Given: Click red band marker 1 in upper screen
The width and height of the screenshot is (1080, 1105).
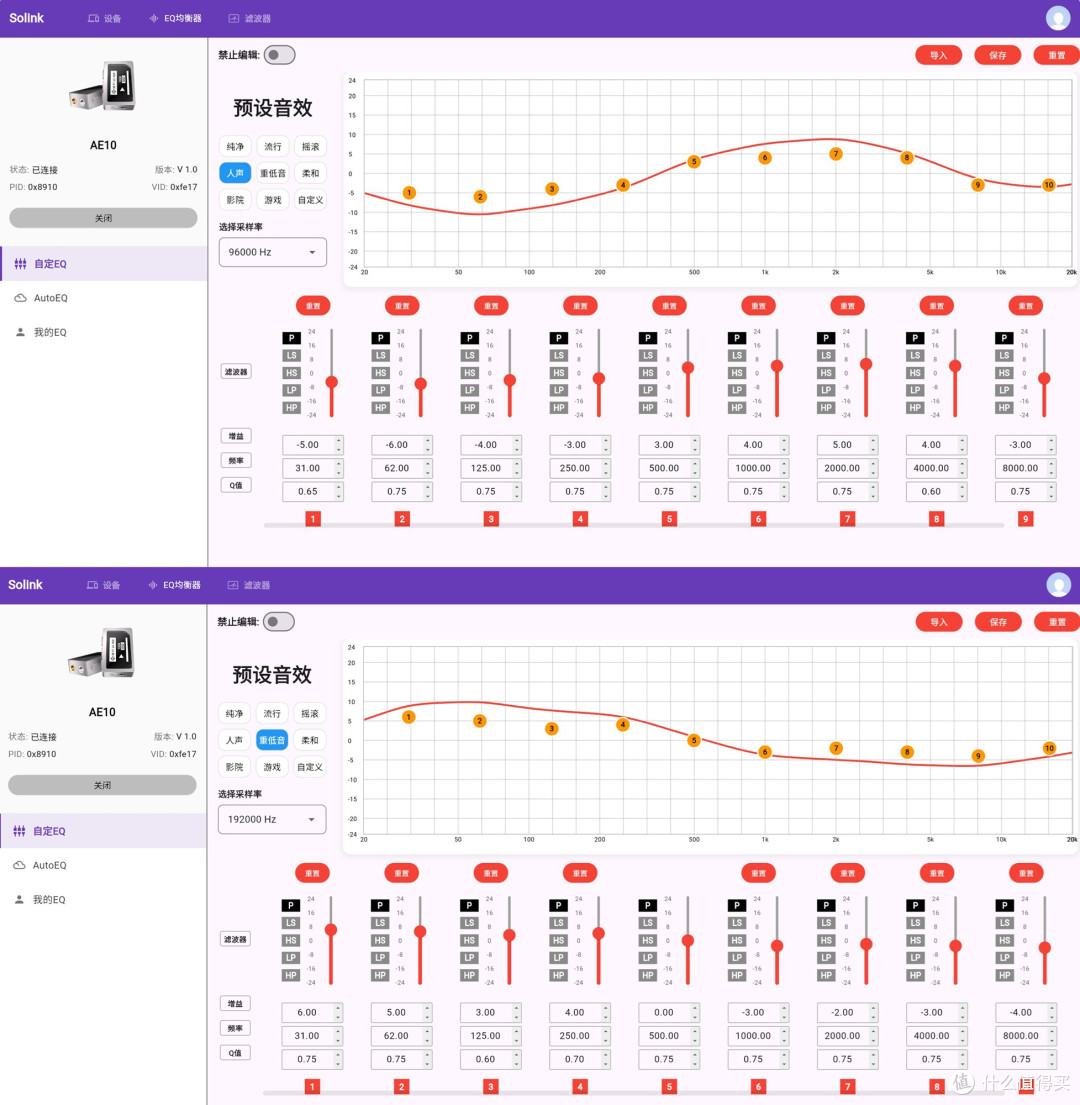Looking at the screenshot, I should click(313, 519).
